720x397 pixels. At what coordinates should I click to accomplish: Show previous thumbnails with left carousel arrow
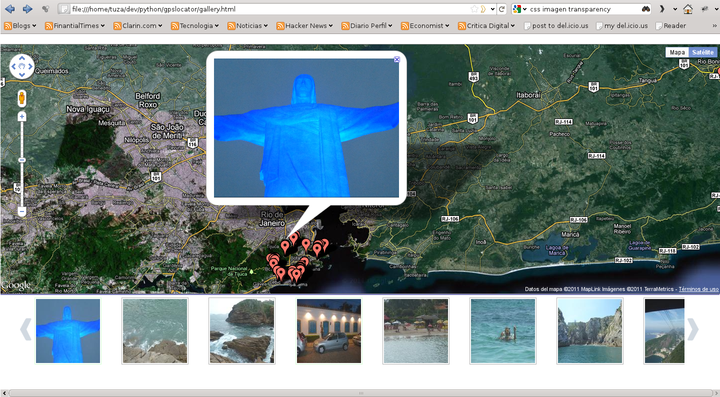coord(26,330)
